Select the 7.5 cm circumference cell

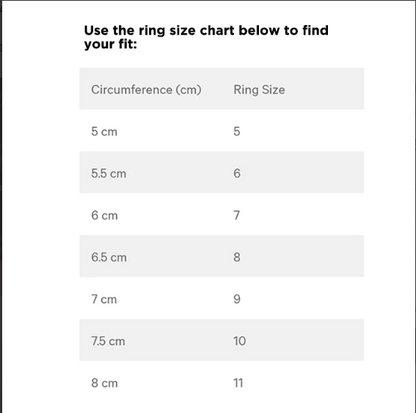click(x=108, y=341)
